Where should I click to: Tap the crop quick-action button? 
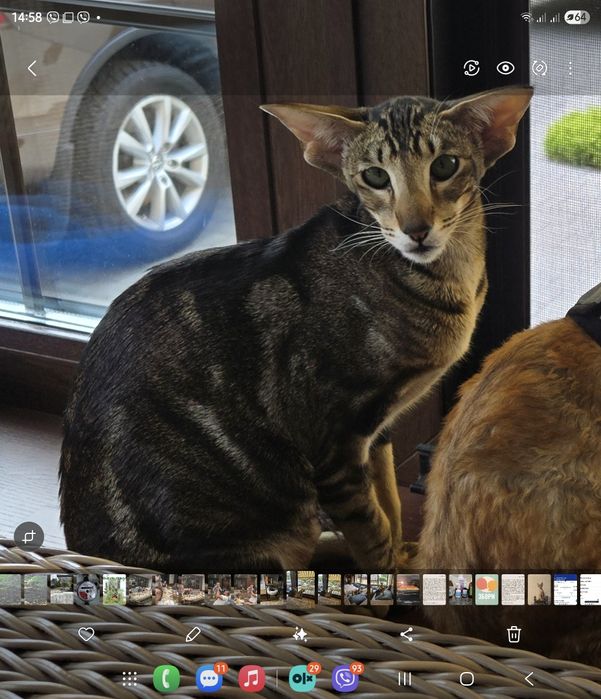click(29, 536)
